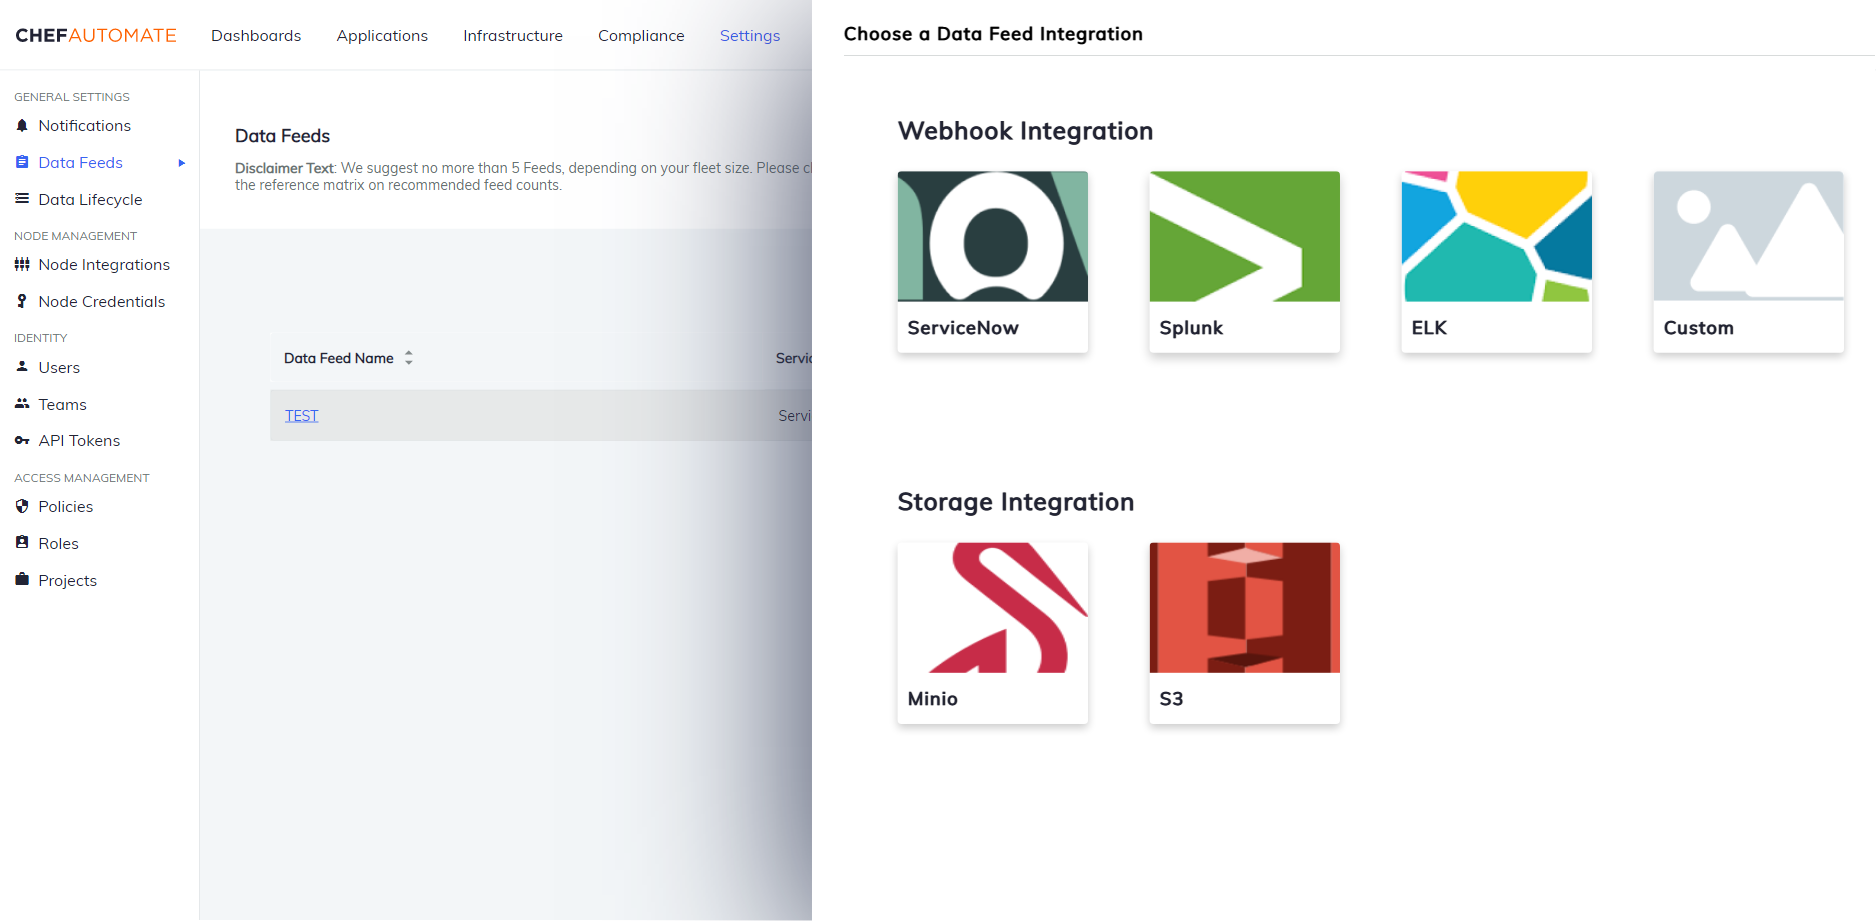Toggle sort order on Data Feed Name column
The width and height of the screenshot is (1876, 921).
pyautogui.click(x=409, y=357)
